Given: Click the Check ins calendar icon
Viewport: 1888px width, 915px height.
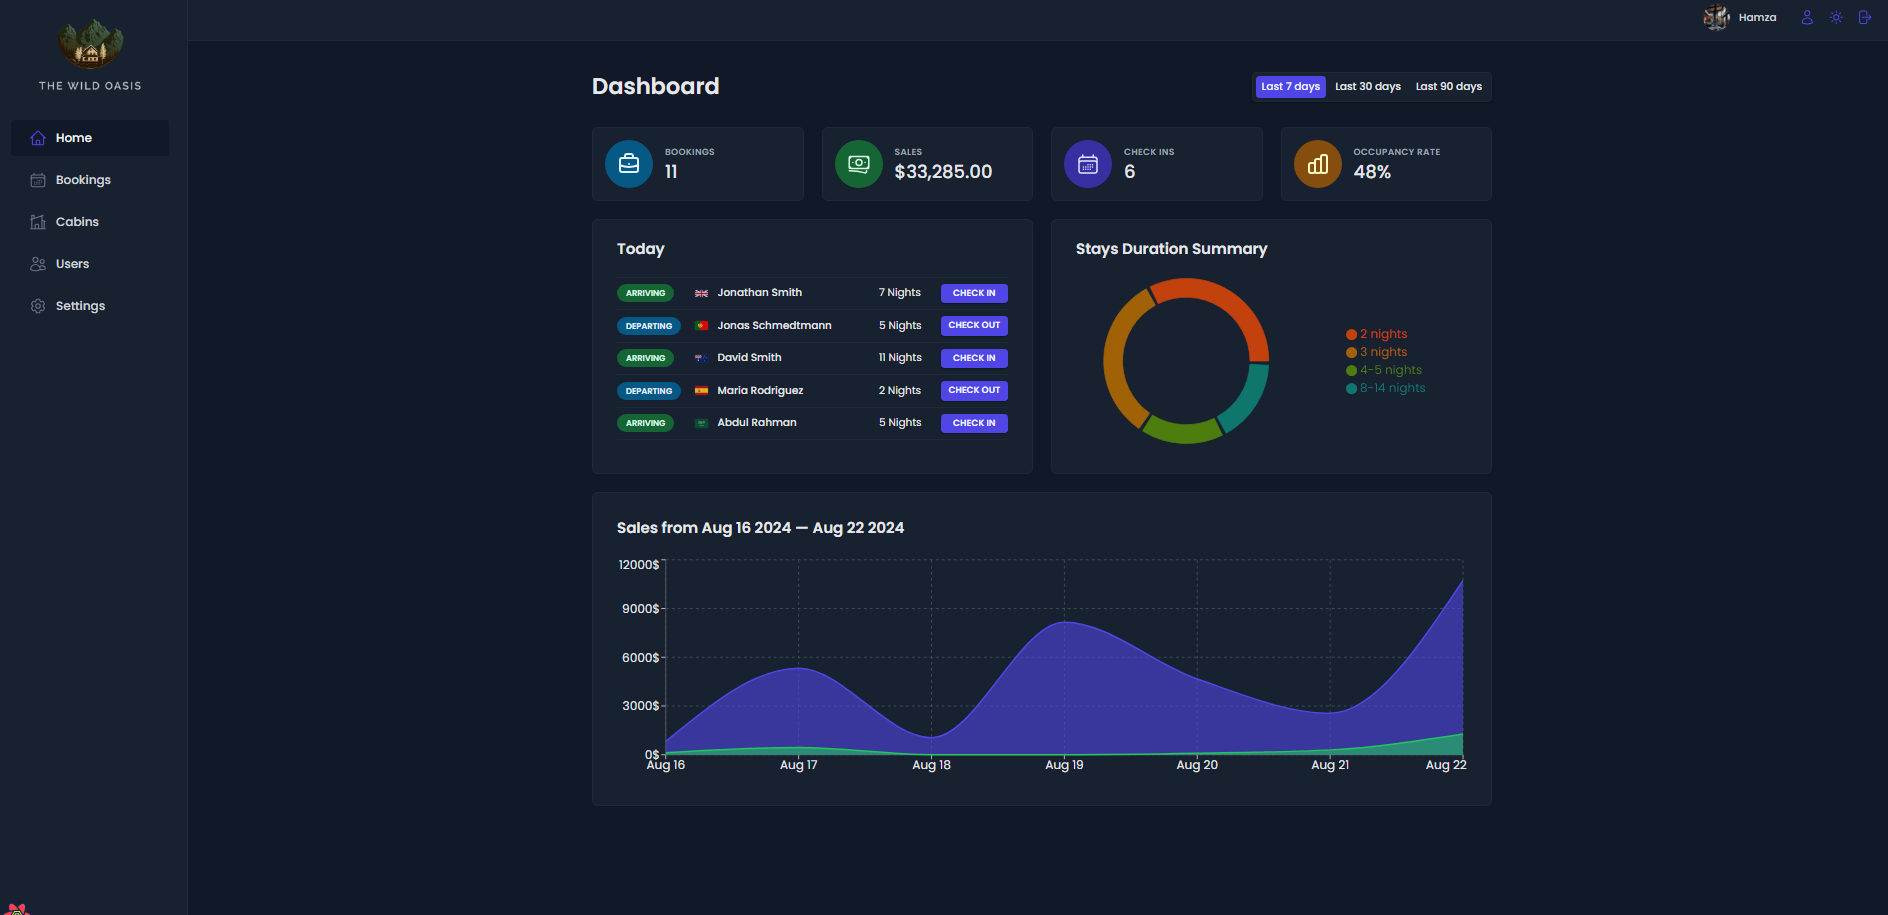Looking at the screenshot, I should pos(1088,164).
